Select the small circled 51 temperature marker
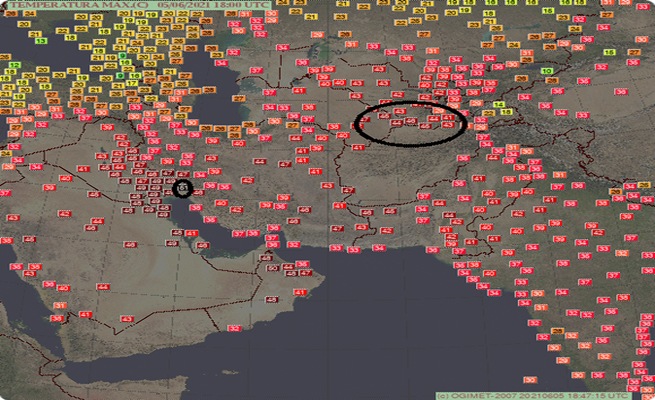Viewport: 655px width, 400px height. [182, 187]
